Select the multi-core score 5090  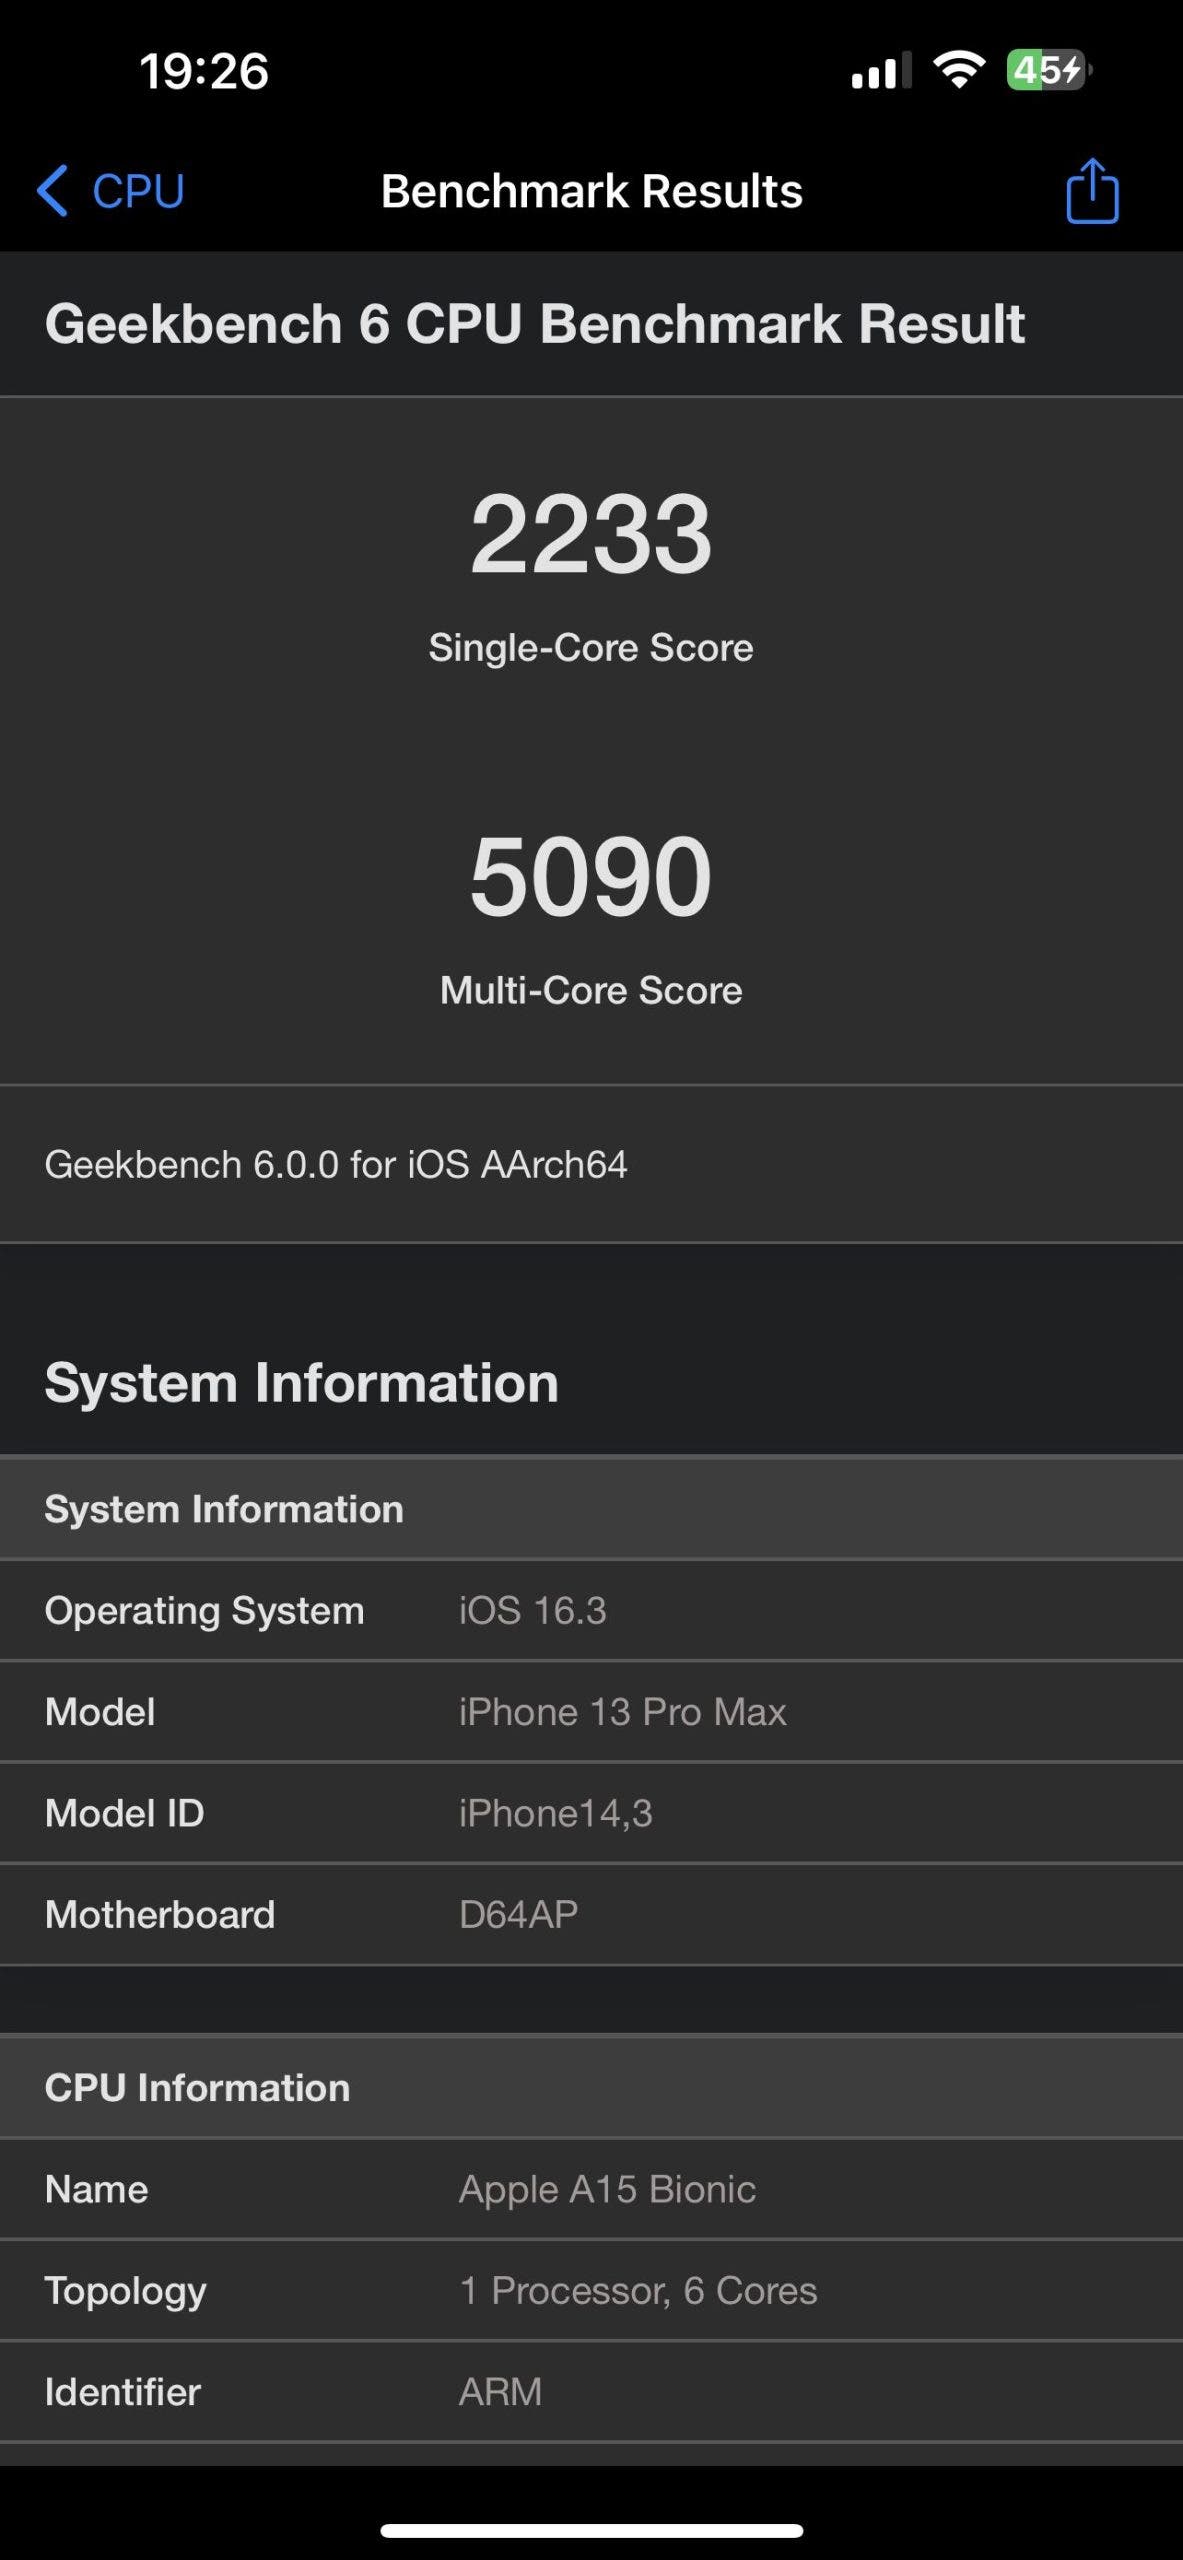click(591, 876)
